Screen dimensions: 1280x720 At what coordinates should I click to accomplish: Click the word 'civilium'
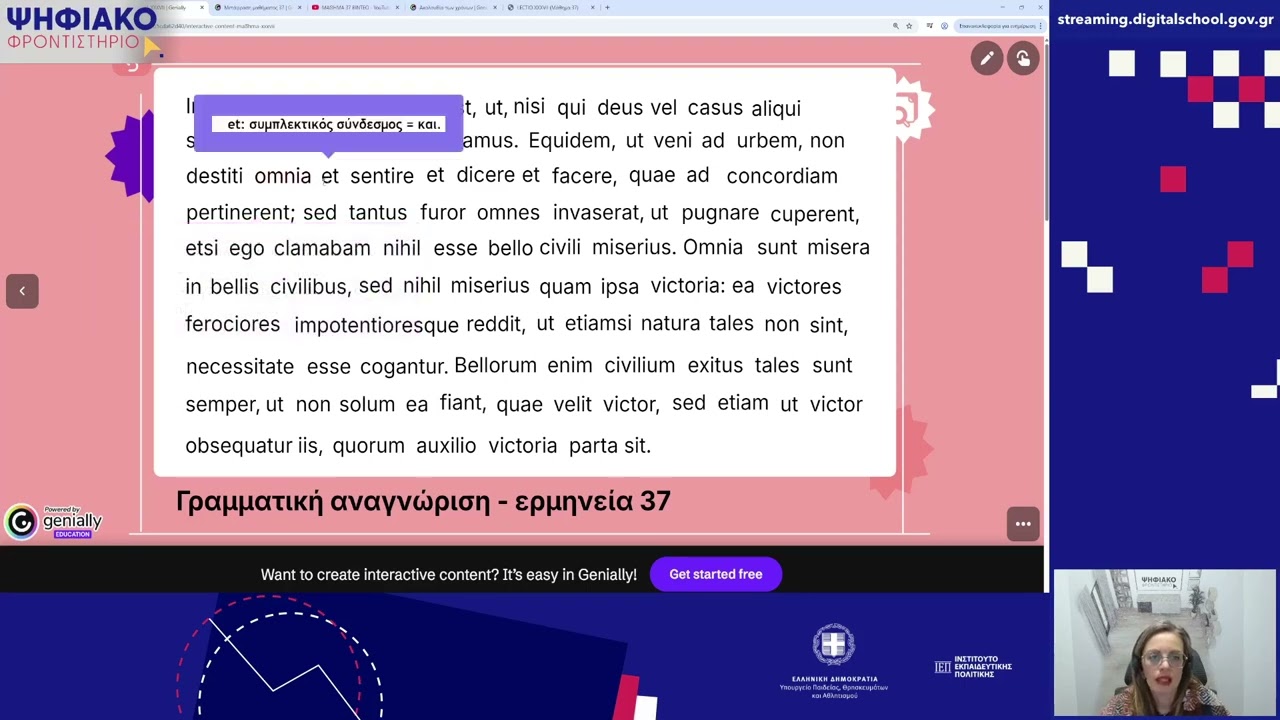click(639, 365)
